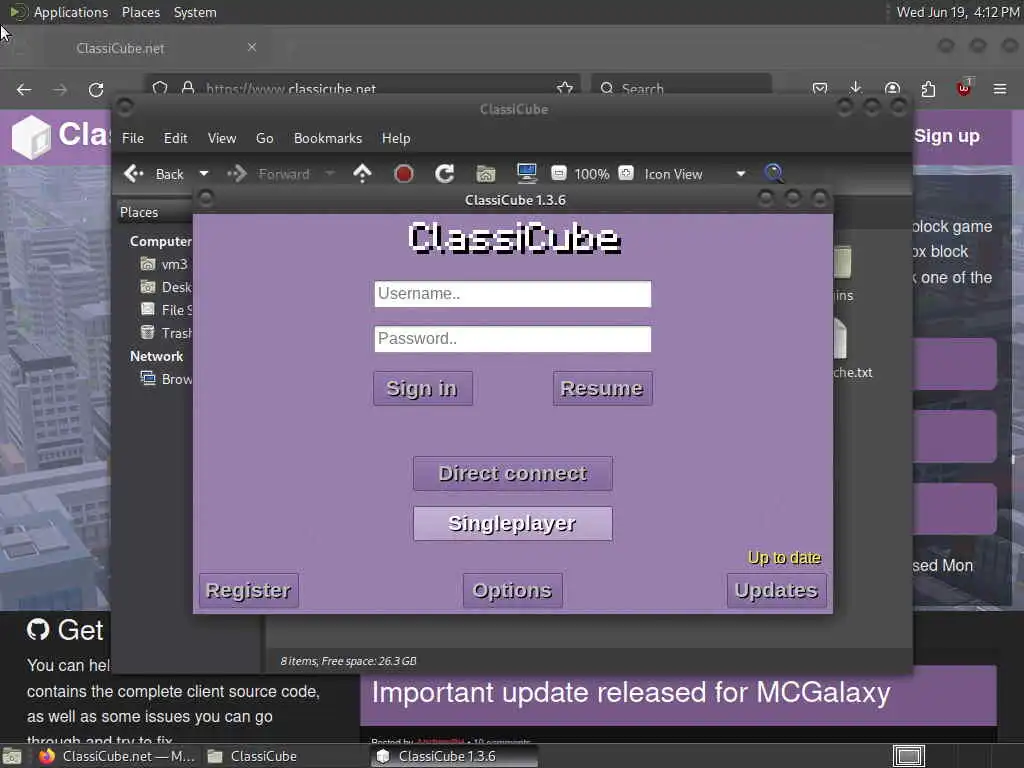Open the Bookmarks menu
The height and width of the screenshot is (768, 1024).
tap(328, 138)
